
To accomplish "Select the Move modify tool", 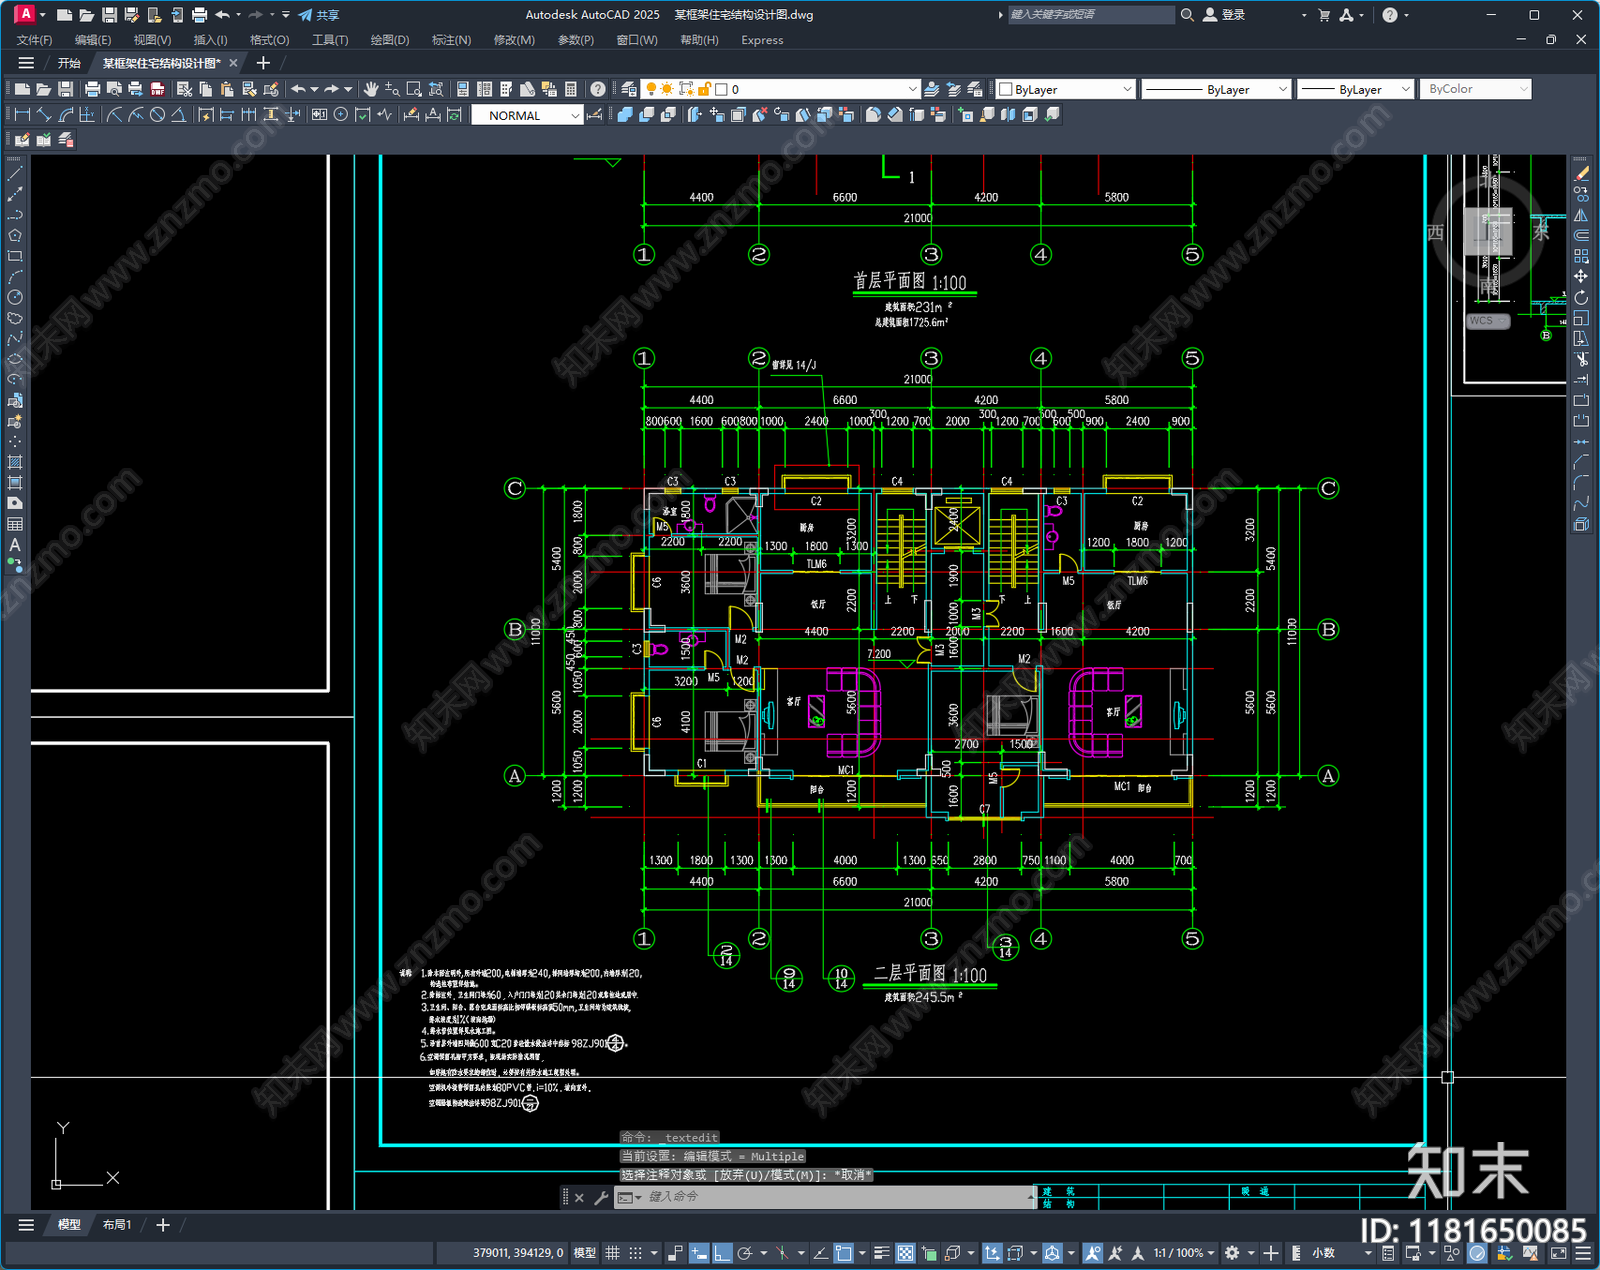I will (1581, 276).
